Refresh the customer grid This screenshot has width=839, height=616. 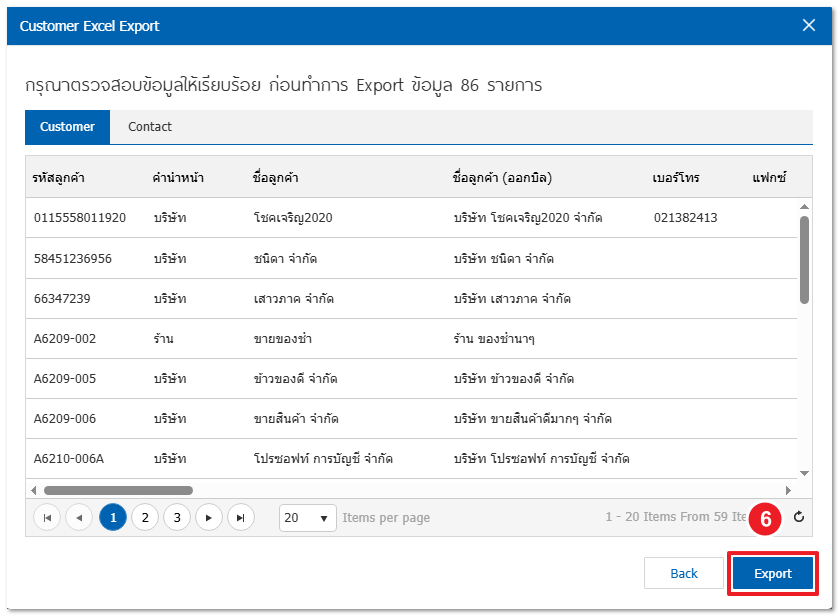[798, 517]
